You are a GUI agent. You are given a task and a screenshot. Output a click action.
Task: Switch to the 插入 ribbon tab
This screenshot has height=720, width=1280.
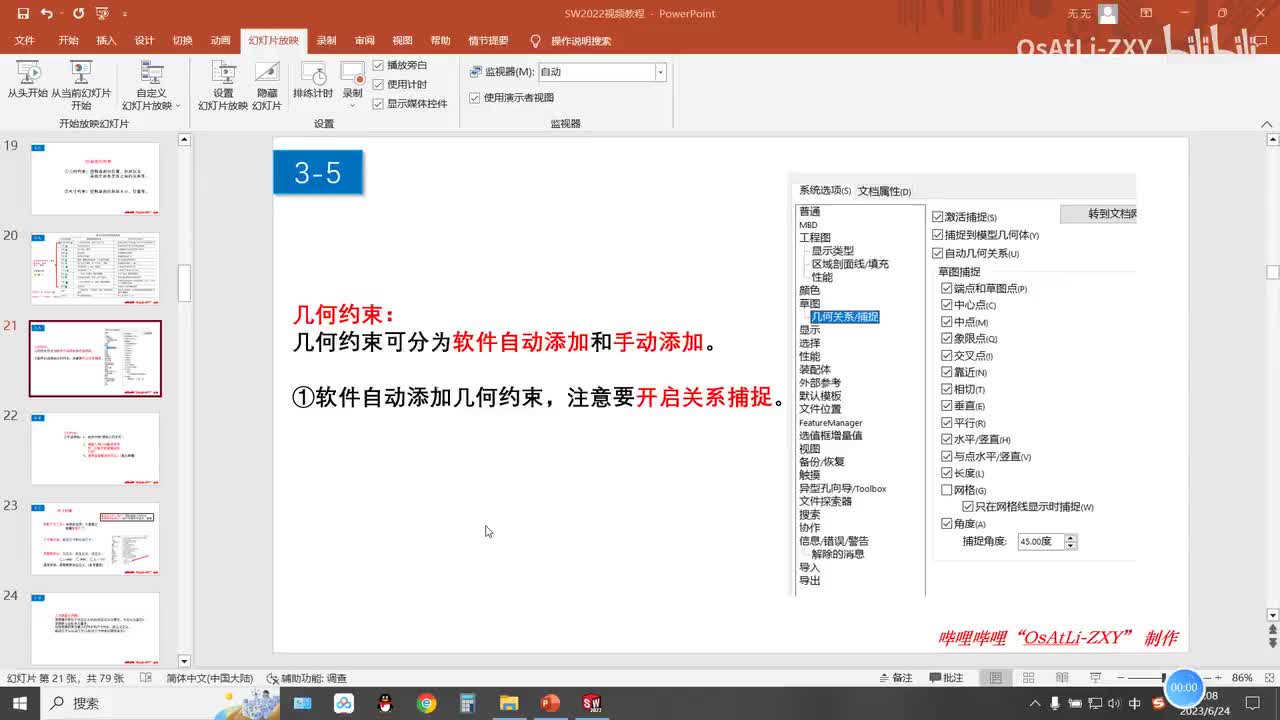[x=106, y=41]
